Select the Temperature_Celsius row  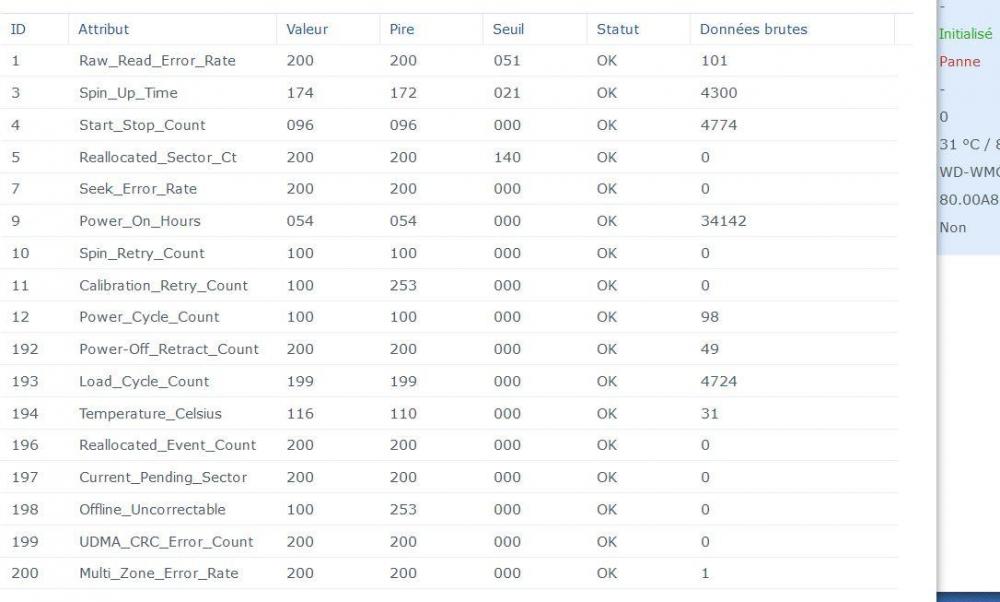pos(150,413)
